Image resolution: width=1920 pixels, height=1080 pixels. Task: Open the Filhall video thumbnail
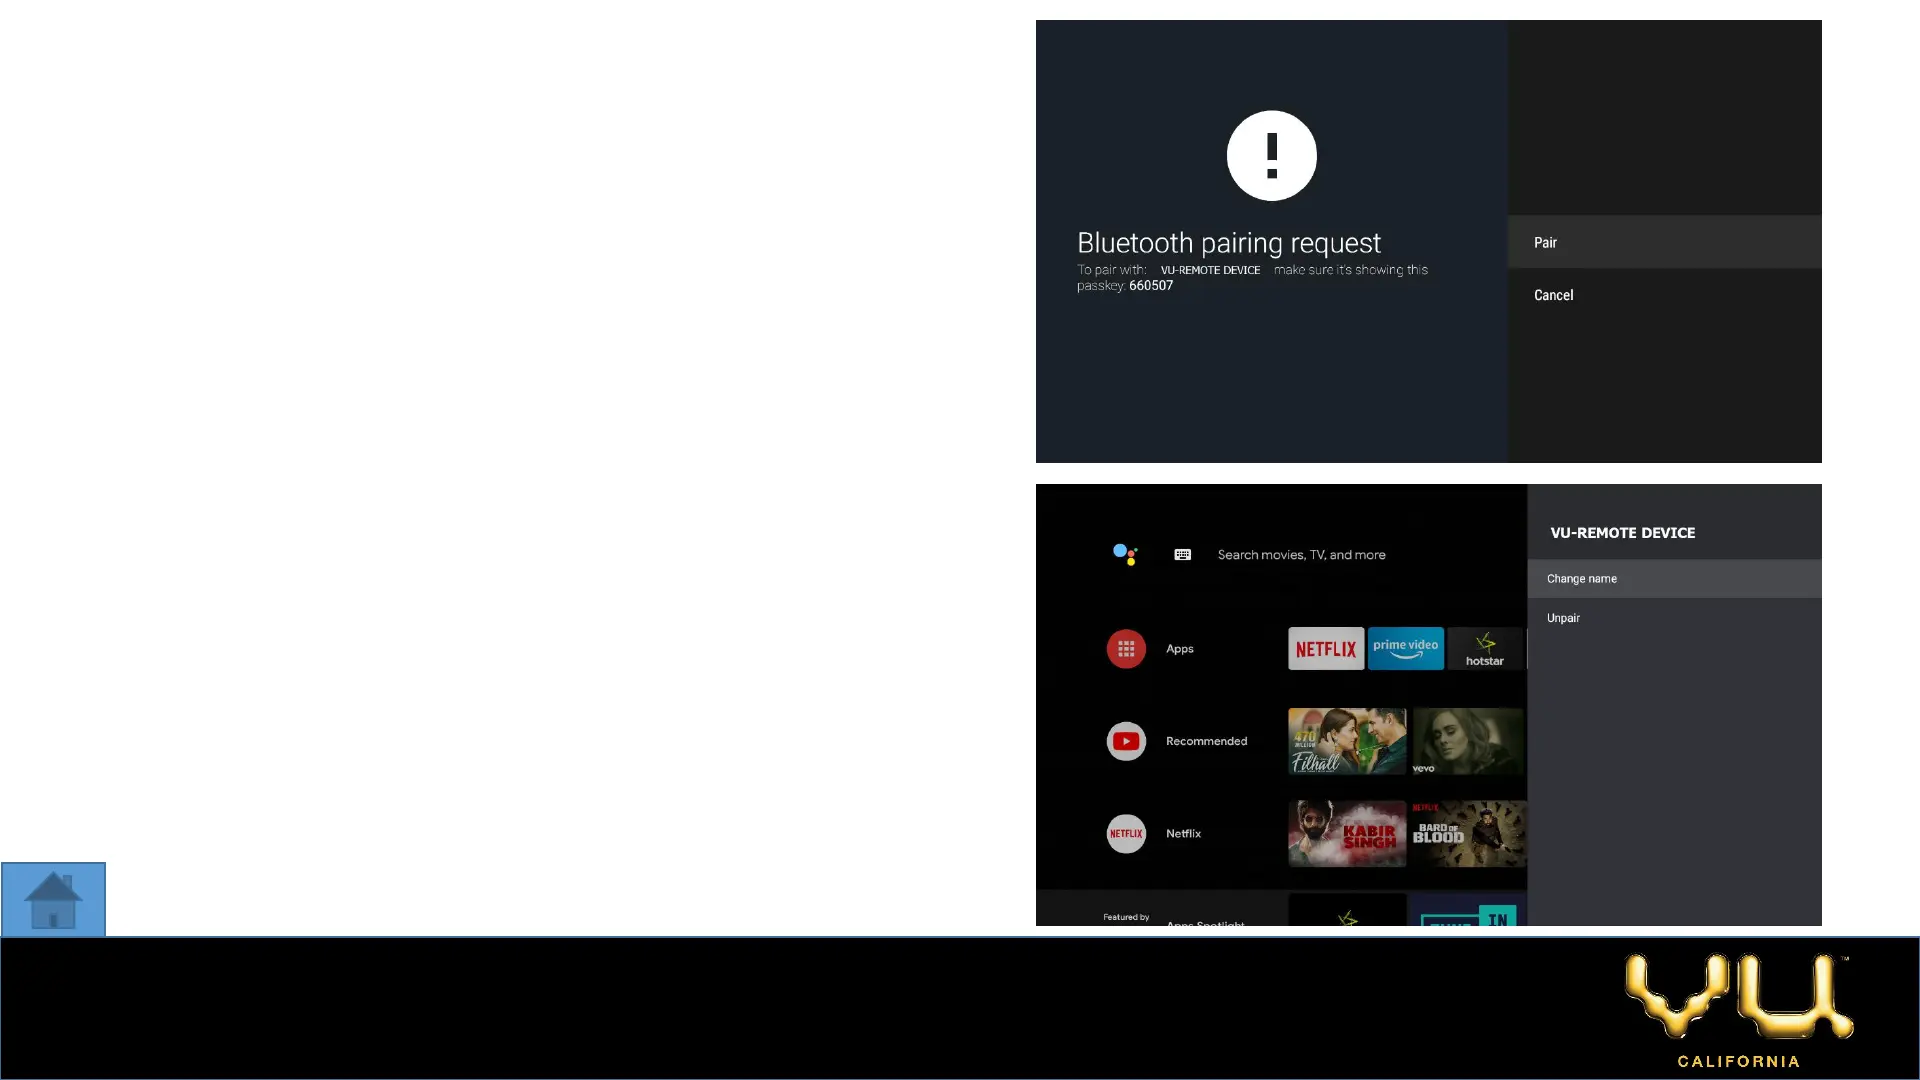click(x=1346, y=741)
